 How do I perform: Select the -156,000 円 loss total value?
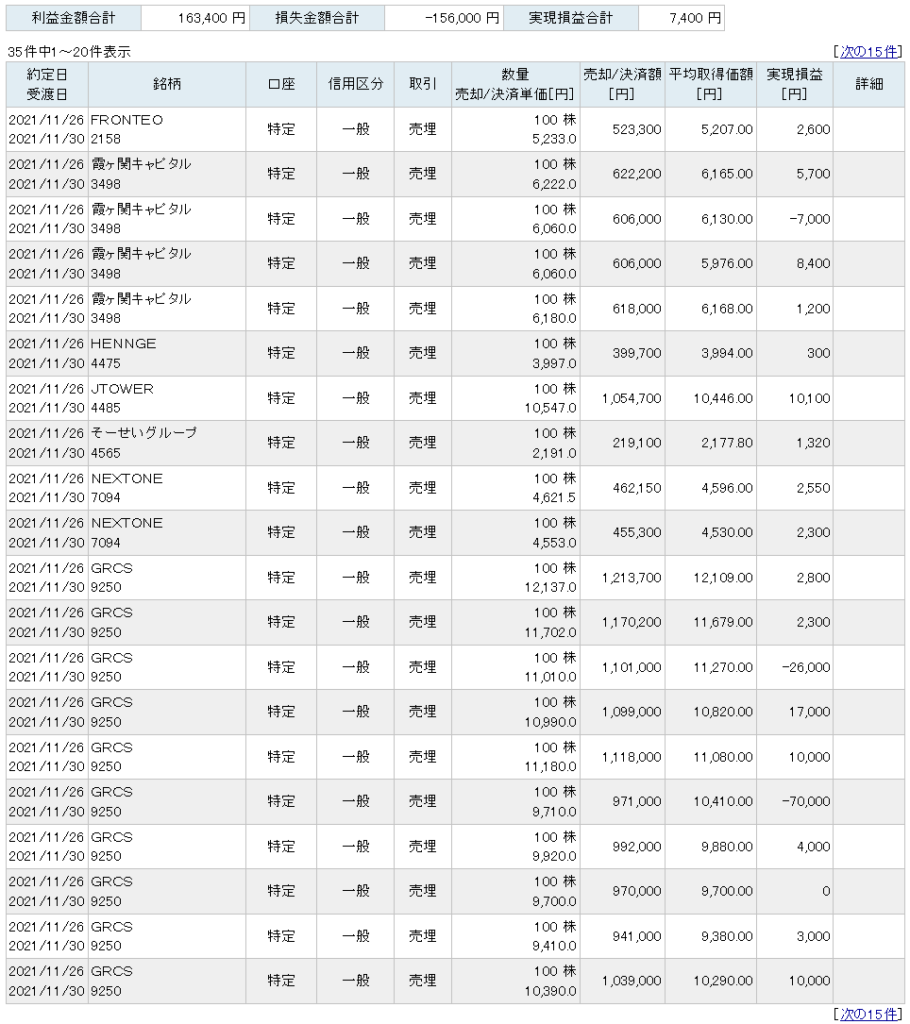pyautogui.click(x=462, y=18)
